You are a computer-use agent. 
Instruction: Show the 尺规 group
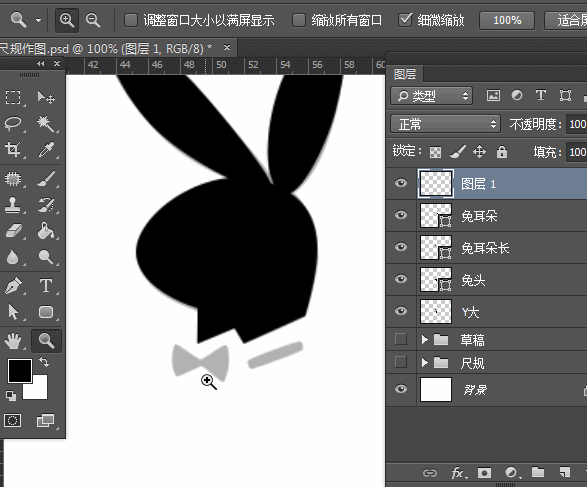pos(401,362)
